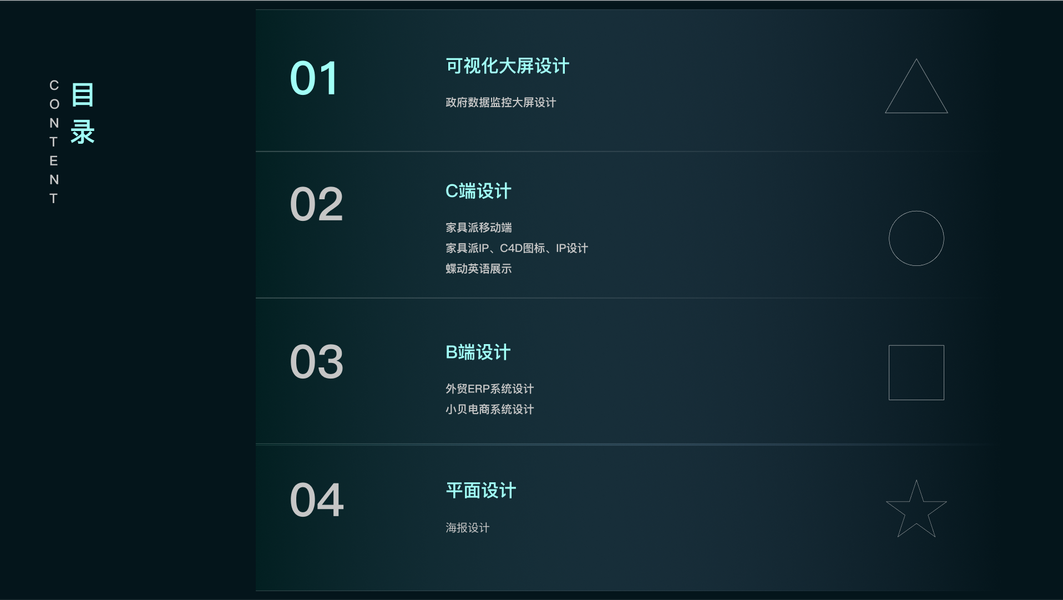Select 家具派IP、C4D图标、IP设计 entry

[517, 248]
